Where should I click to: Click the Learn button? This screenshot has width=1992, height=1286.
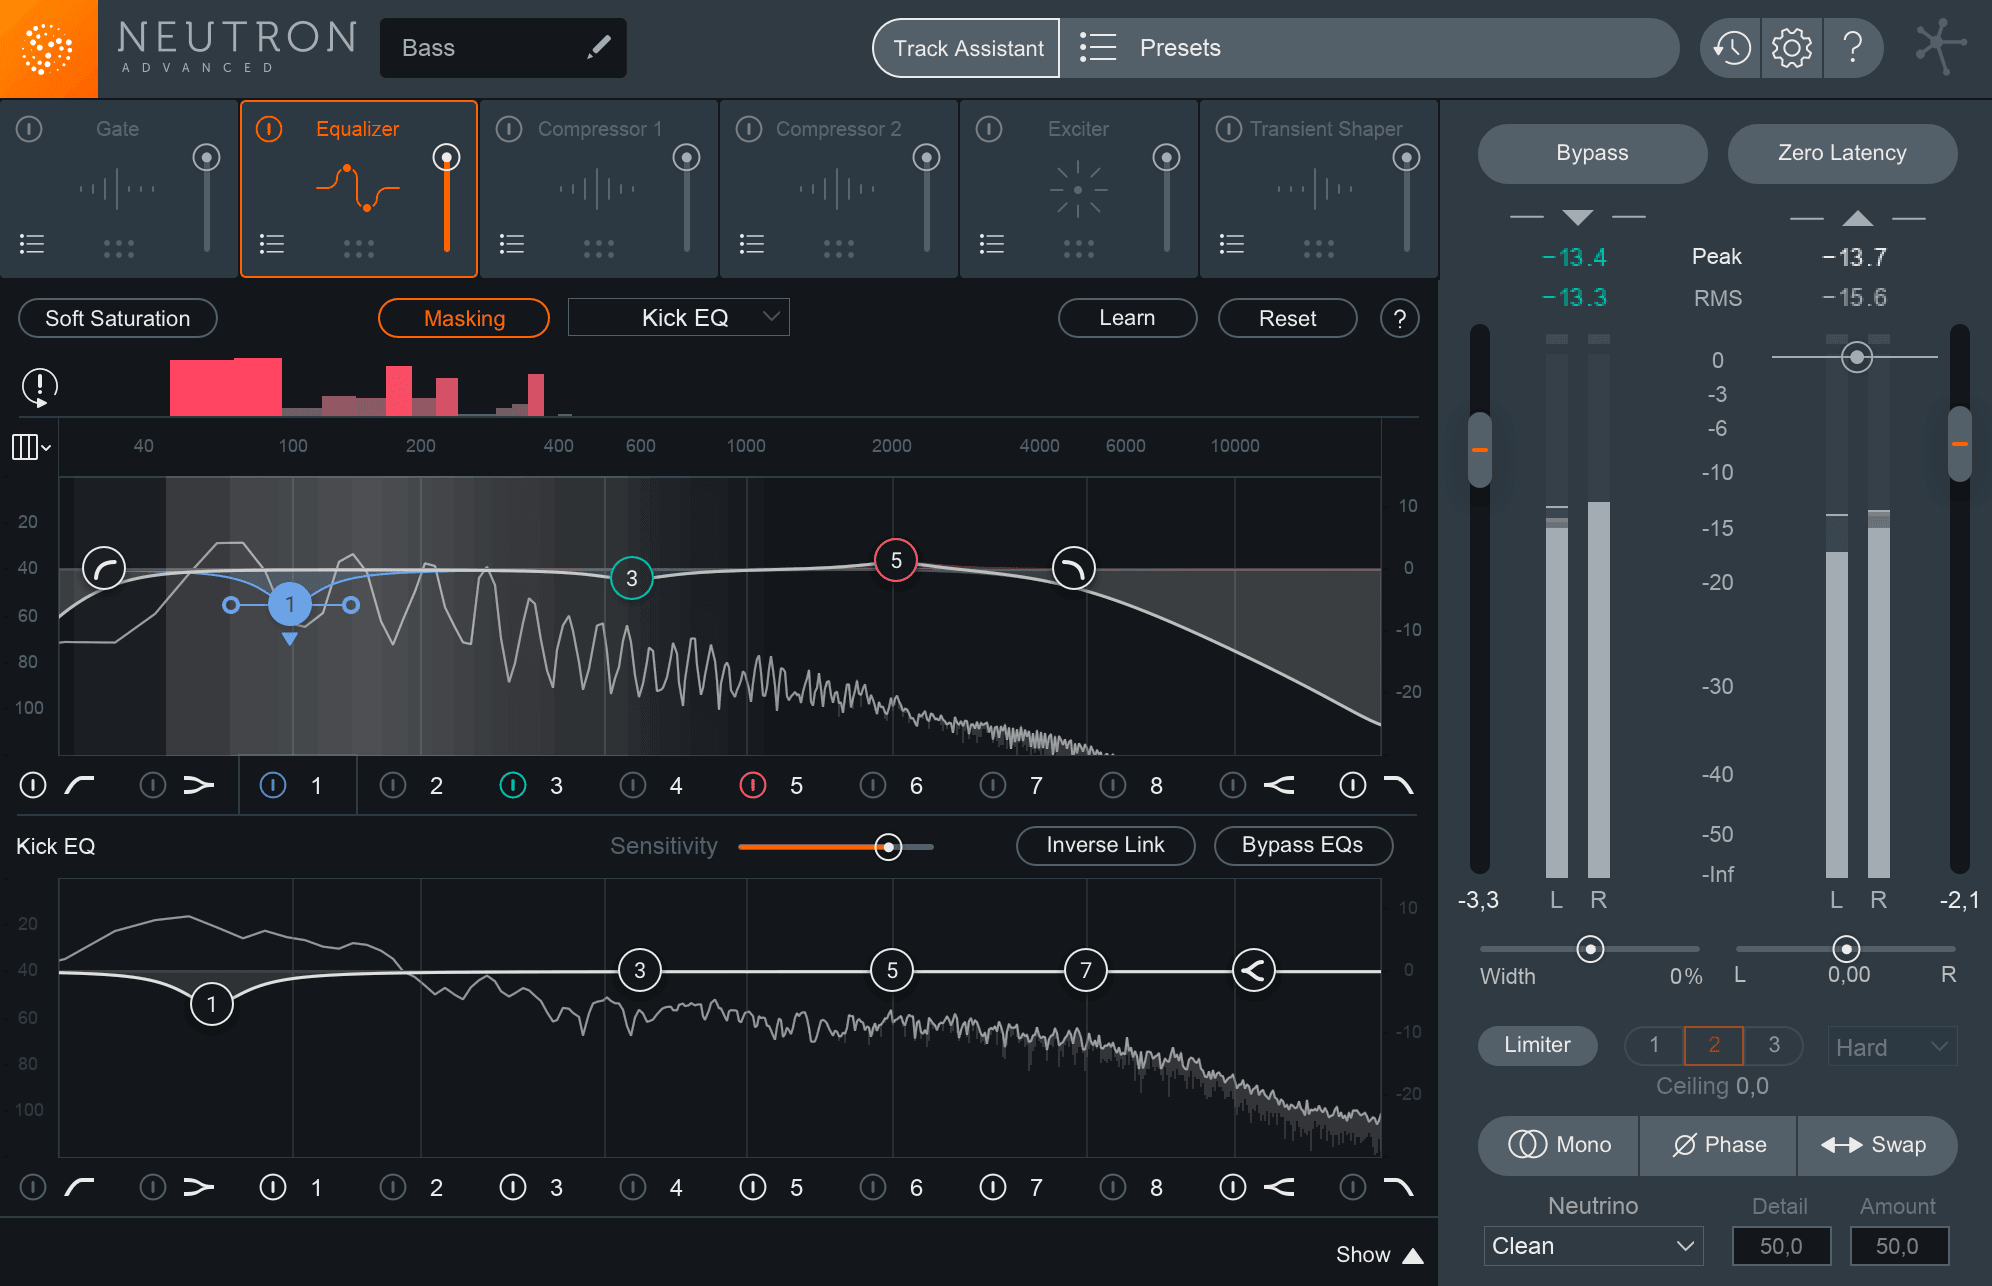pyautogui.click(x=1127, y=318)
